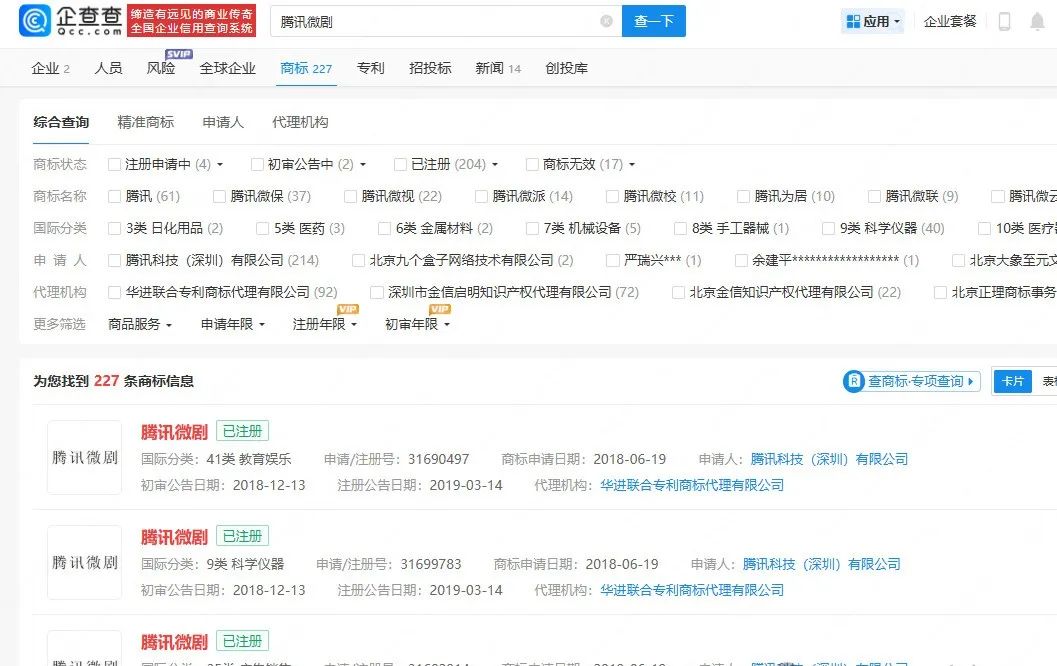Check the 9类 科学仪器 (40) box
Viewport: 1057px width, 666px height.
[828, 229]
